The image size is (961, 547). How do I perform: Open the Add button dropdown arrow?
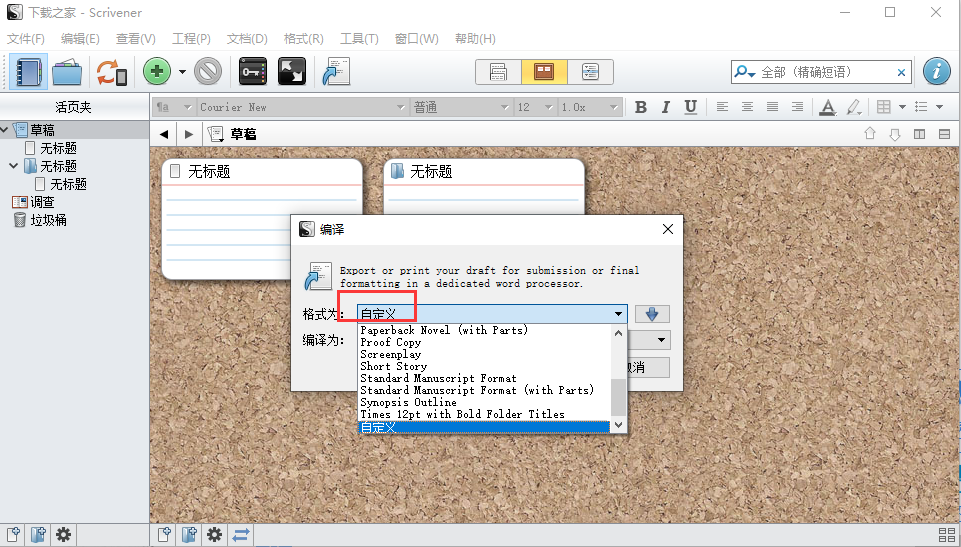(x=182, y=72)
